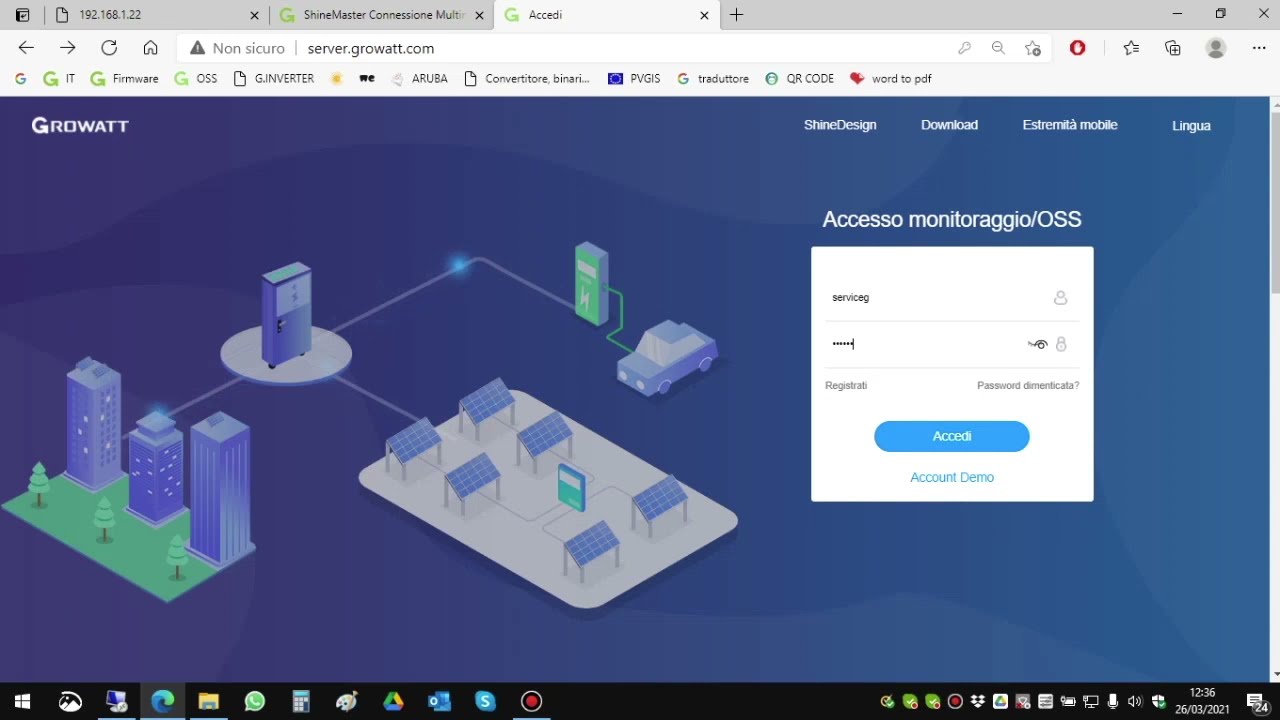
Task: Open the Firmware bookmark
Action: coord(124,78)
